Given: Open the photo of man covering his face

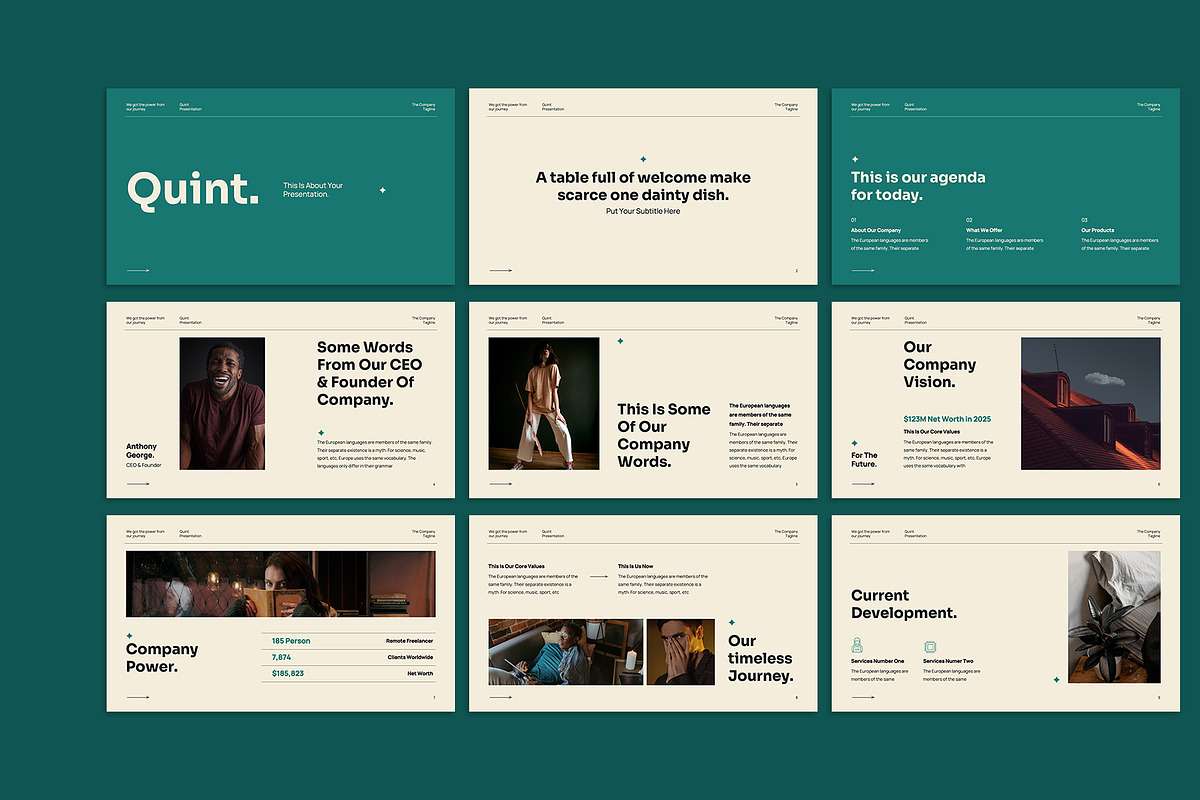Looking at the screenshot, I should click(x=681, y=652).
